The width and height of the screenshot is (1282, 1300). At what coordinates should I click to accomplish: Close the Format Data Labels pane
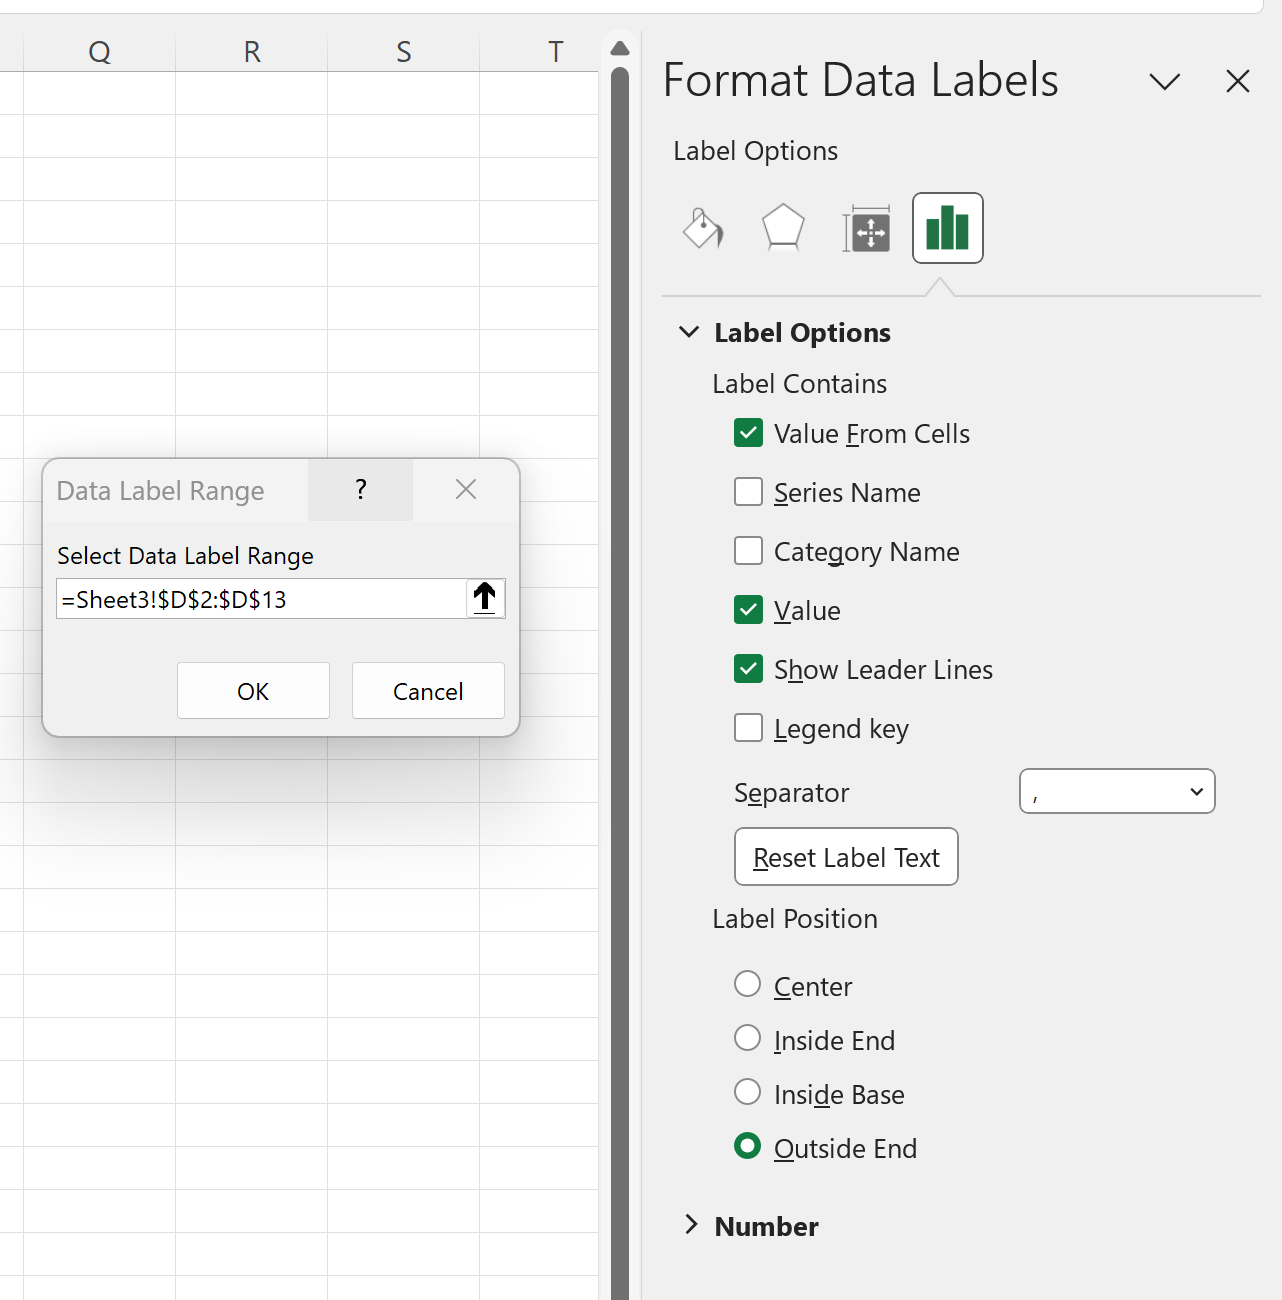(1237, 81)
